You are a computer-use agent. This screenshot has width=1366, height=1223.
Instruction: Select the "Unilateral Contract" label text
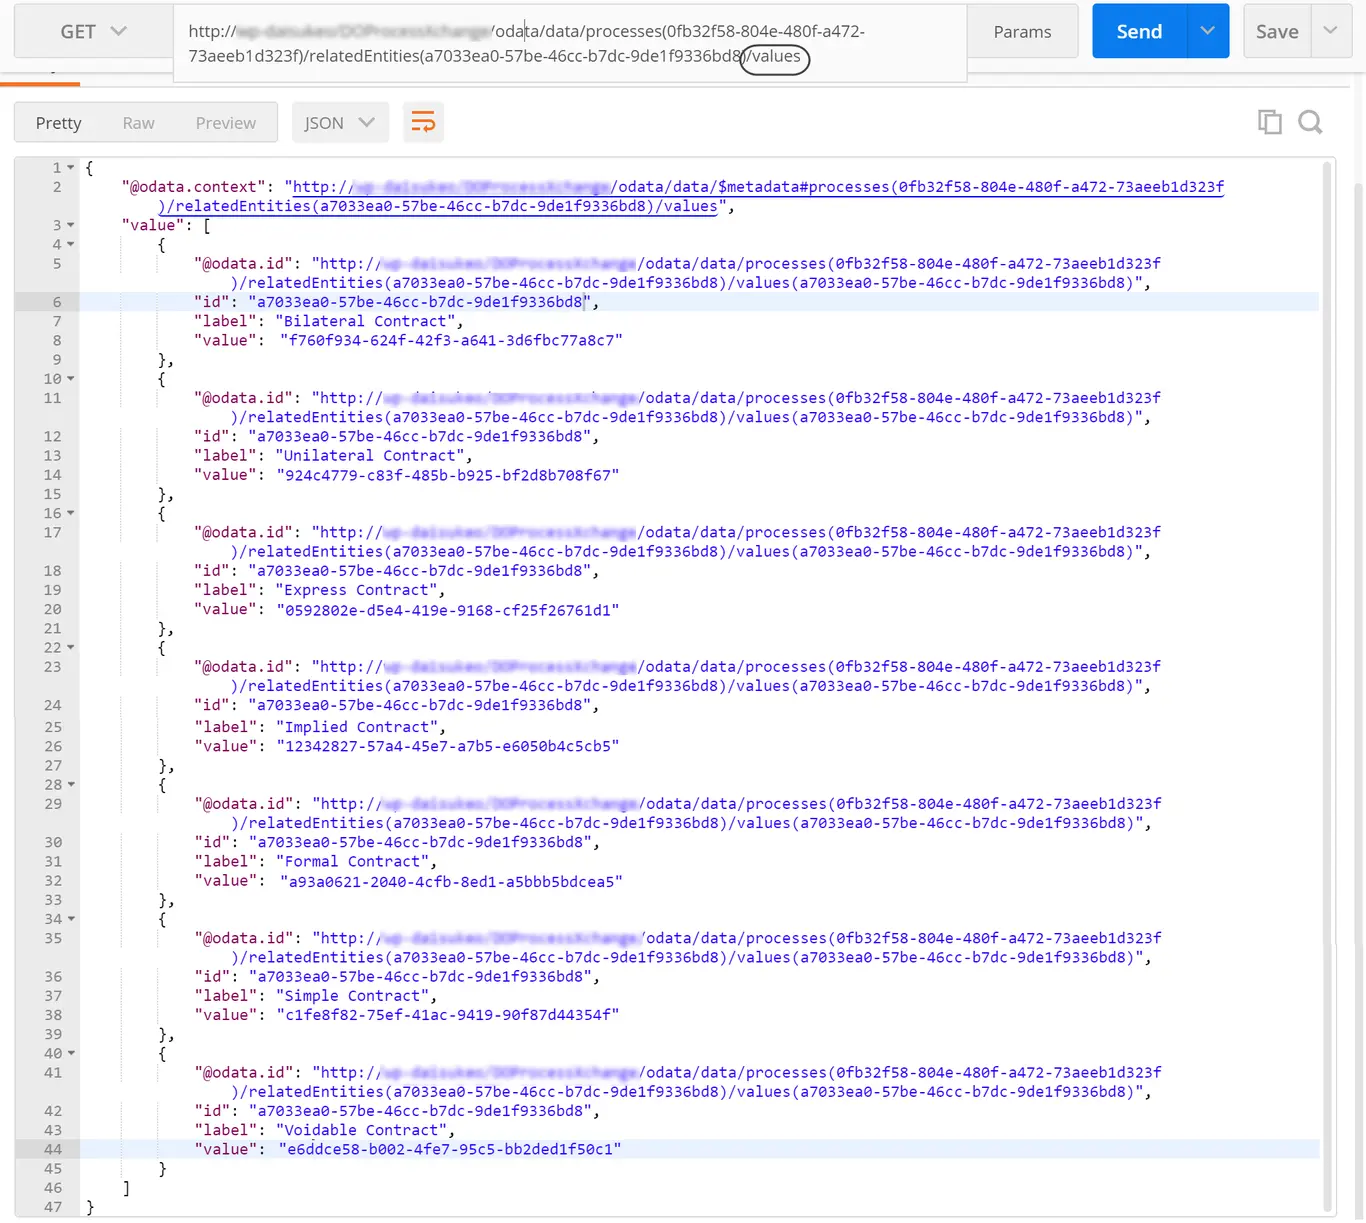coord(370,455)
